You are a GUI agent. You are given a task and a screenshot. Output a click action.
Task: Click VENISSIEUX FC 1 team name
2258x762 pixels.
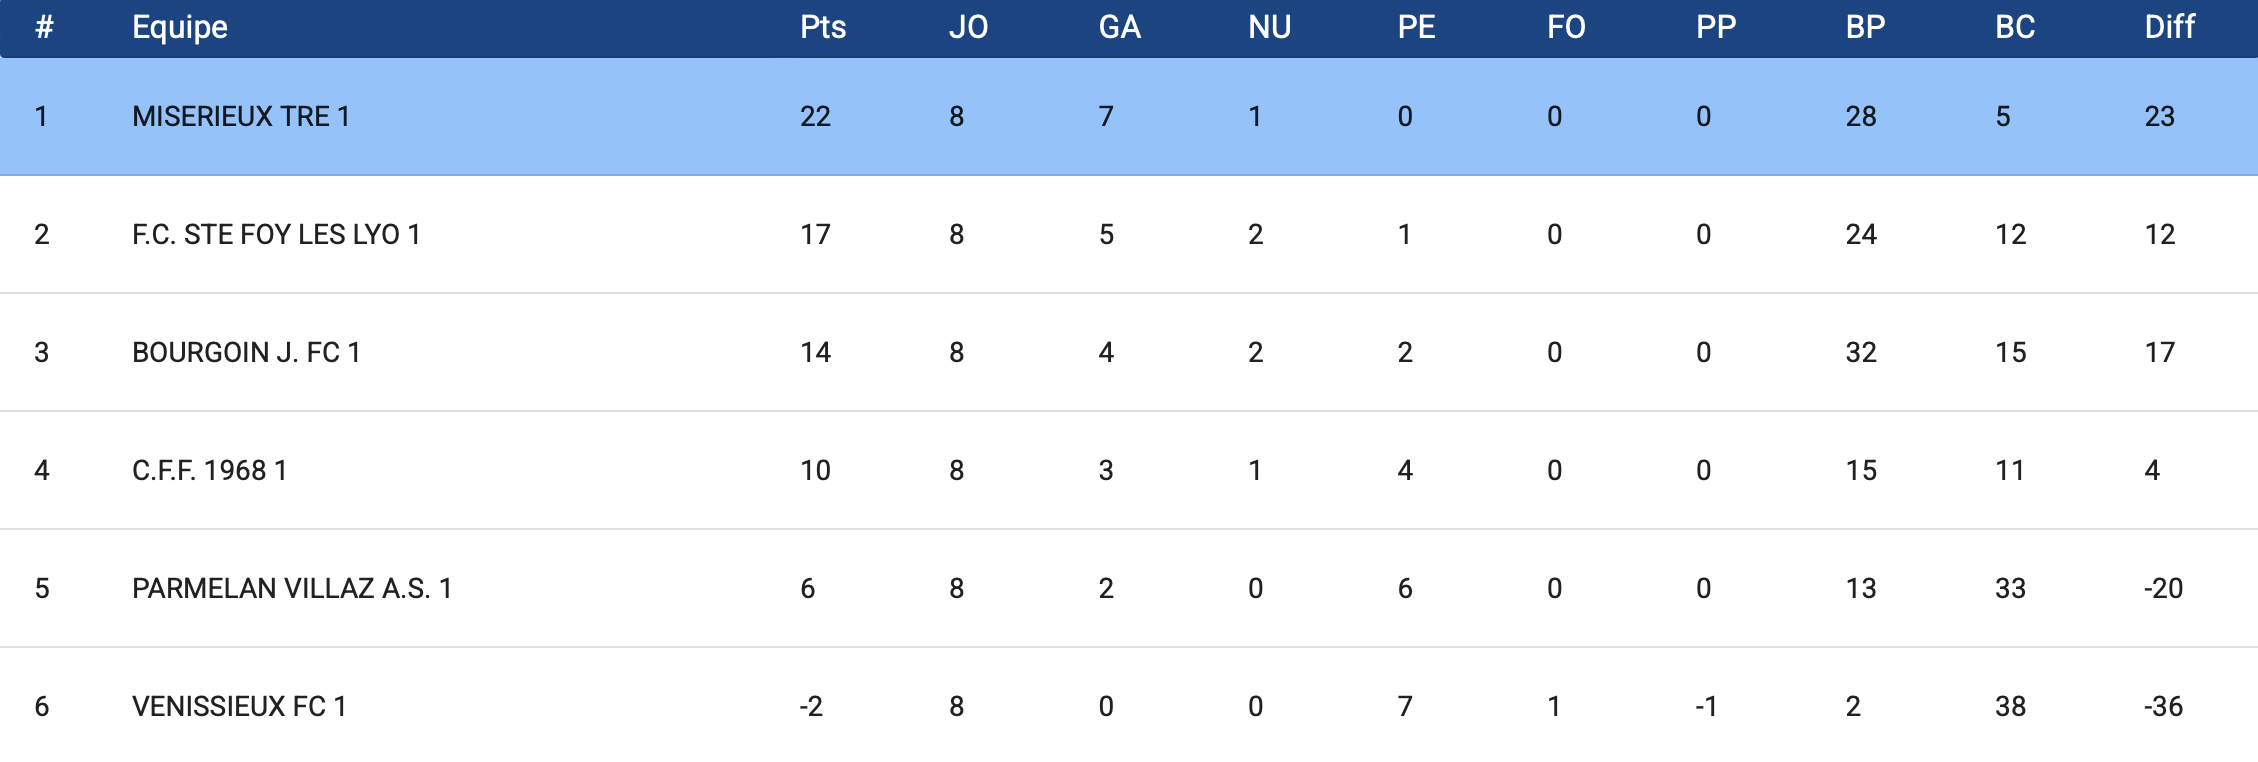point(239,706)
